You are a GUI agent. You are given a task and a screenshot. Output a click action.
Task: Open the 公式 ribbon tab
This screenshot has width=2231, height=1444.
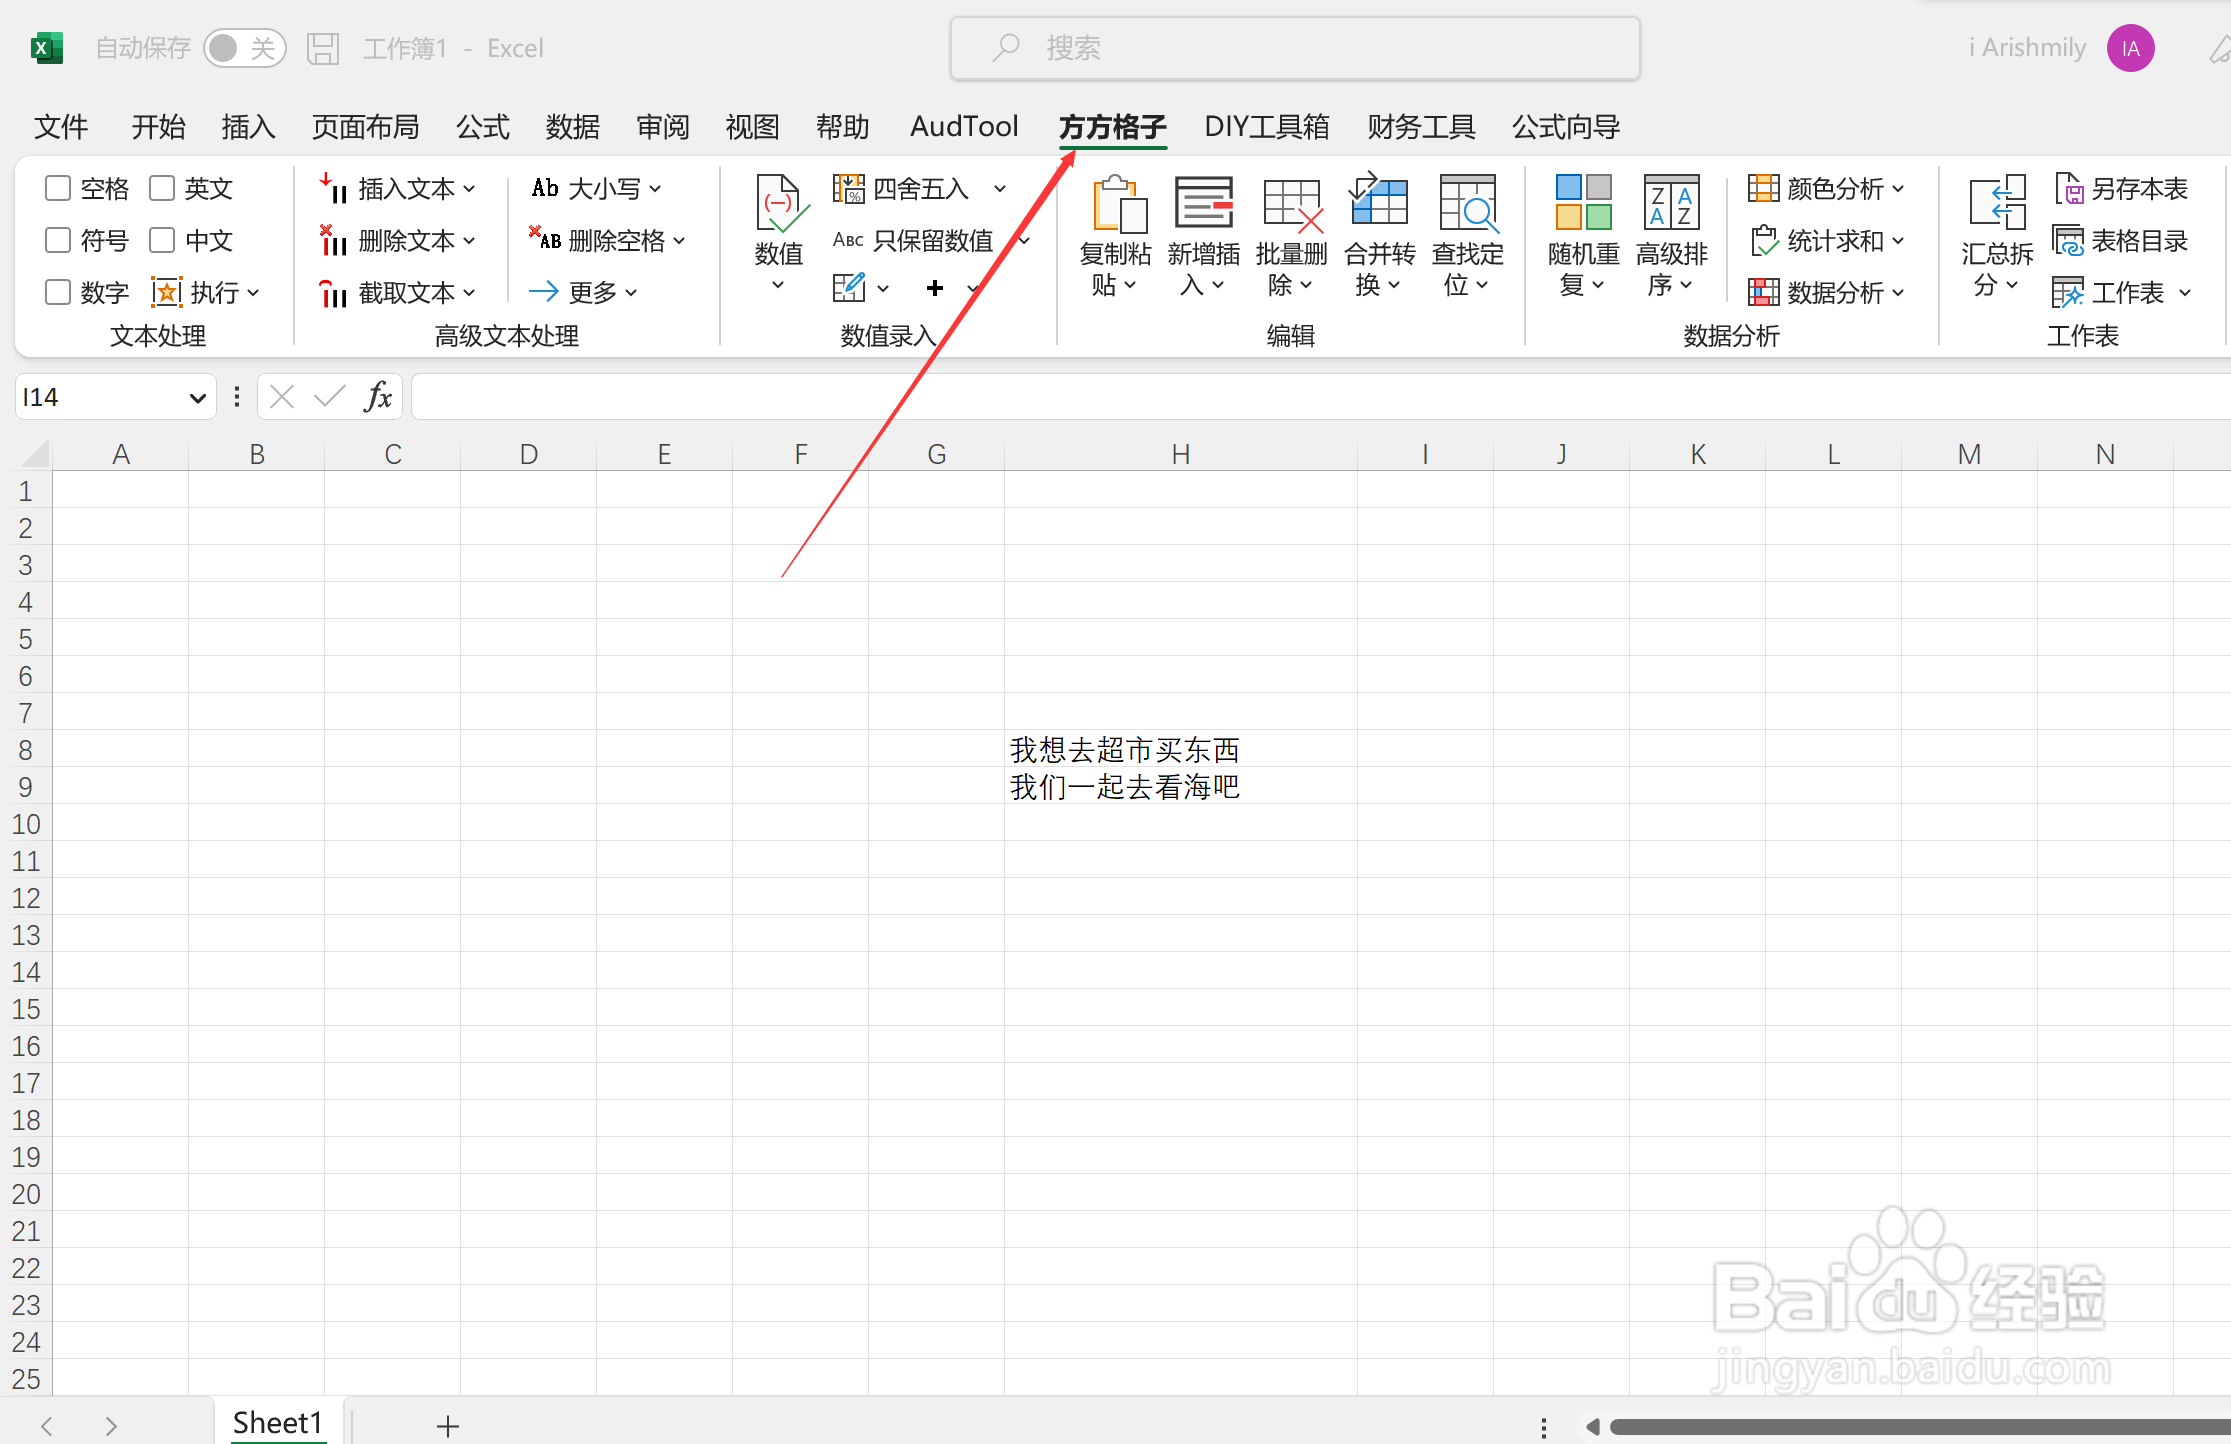point(482,127)
